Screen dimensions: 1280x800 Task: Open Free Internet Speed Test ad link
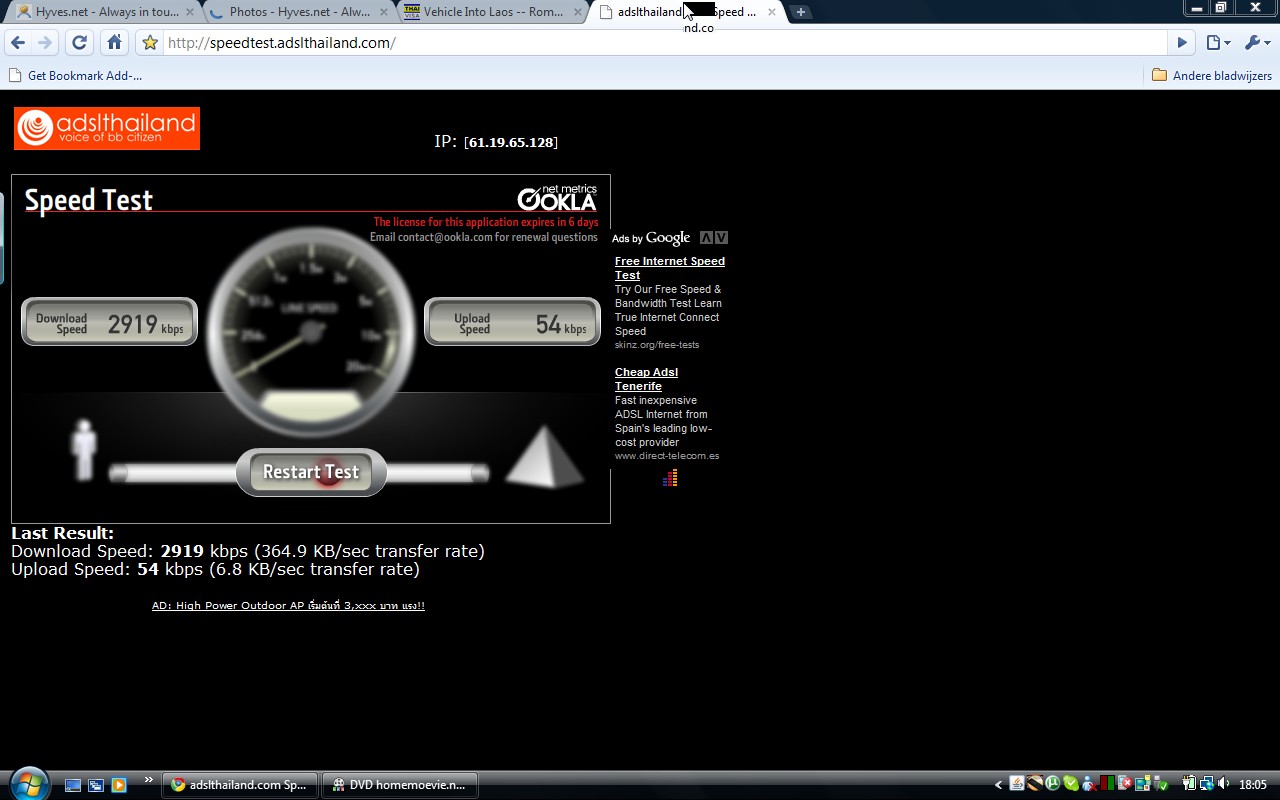pyautogui.click(x=670, y=268)
